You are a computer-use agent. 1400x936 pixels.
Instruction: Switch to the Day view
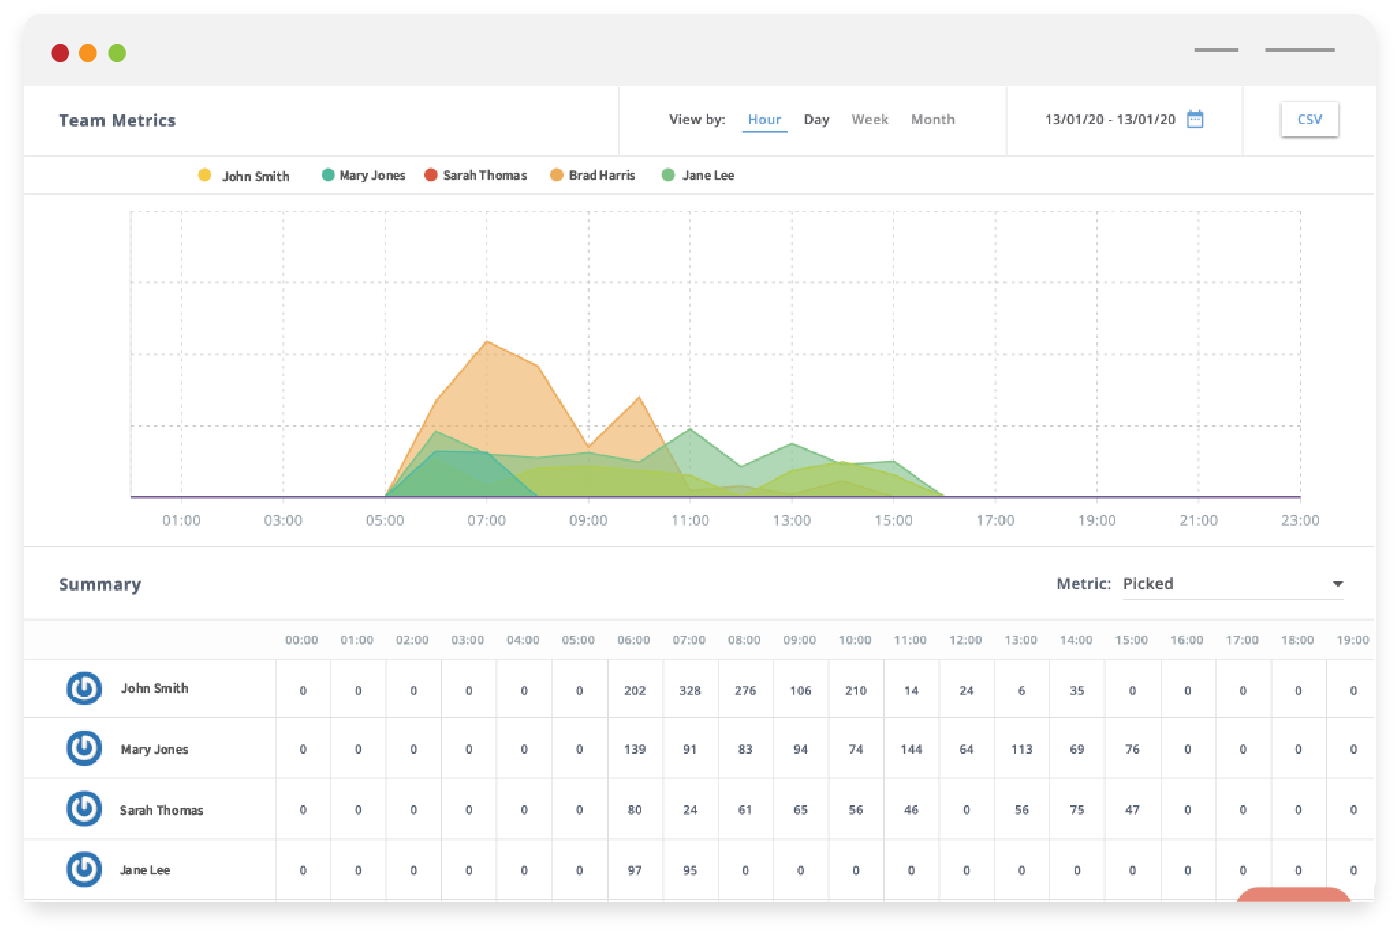(816, 119)
